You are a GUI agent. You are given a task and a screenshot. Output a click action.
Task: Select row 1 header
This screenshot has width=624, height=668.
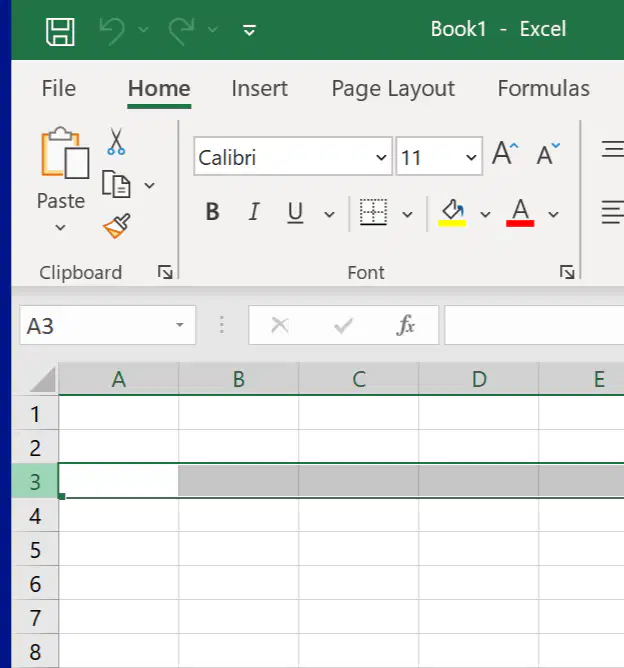(x=35, y=413)
